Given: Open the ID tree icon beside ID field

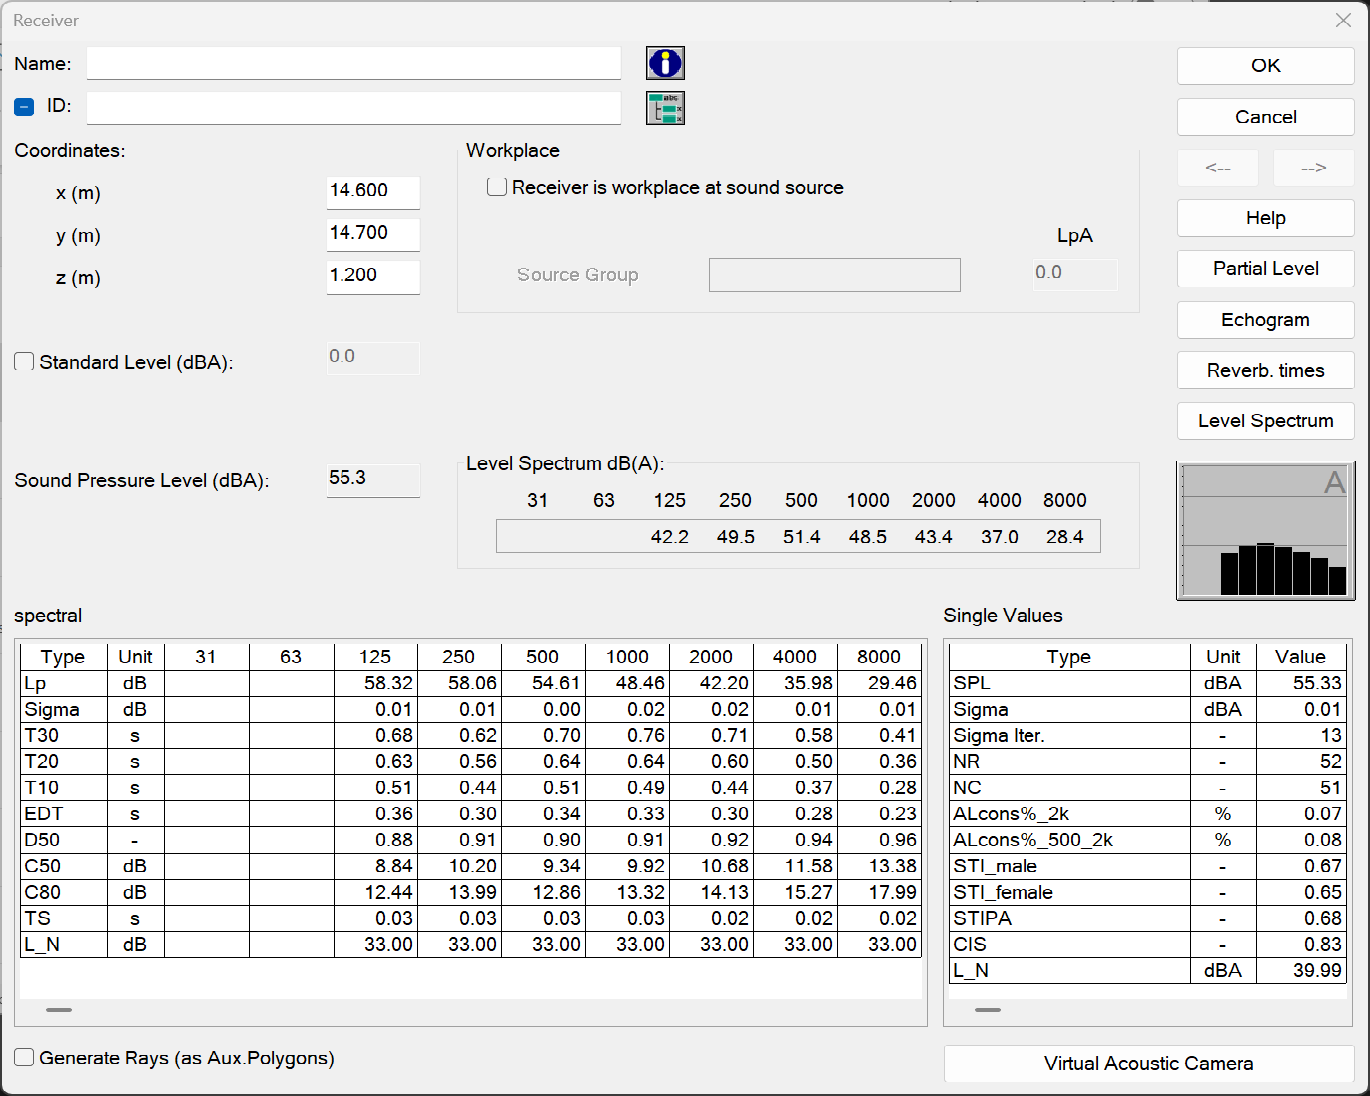Looking at the screenshot, I should click(665, 108).
